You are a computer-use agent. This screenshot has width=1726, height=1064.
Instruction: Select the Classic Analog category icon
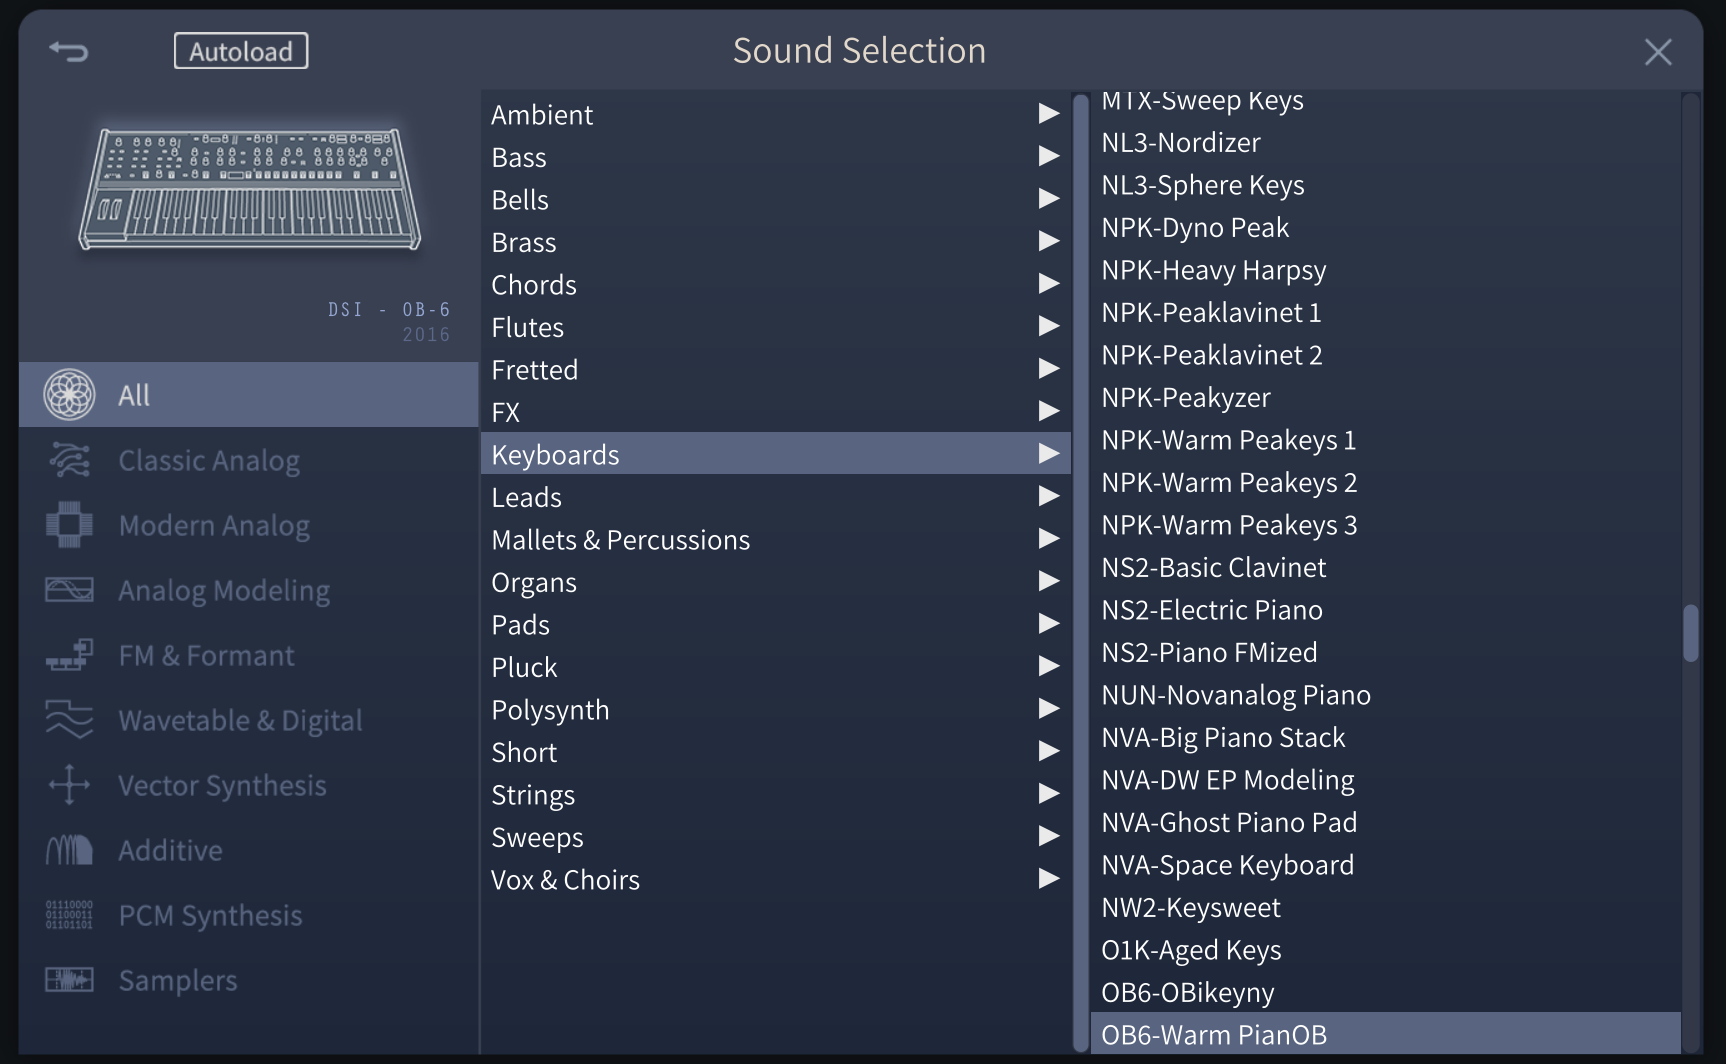point(69,459)
